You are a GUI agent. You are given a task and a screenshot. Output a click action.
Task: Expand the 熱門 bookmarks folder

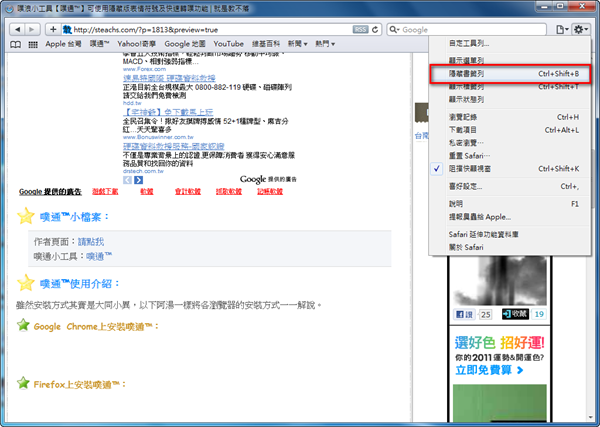325,44
